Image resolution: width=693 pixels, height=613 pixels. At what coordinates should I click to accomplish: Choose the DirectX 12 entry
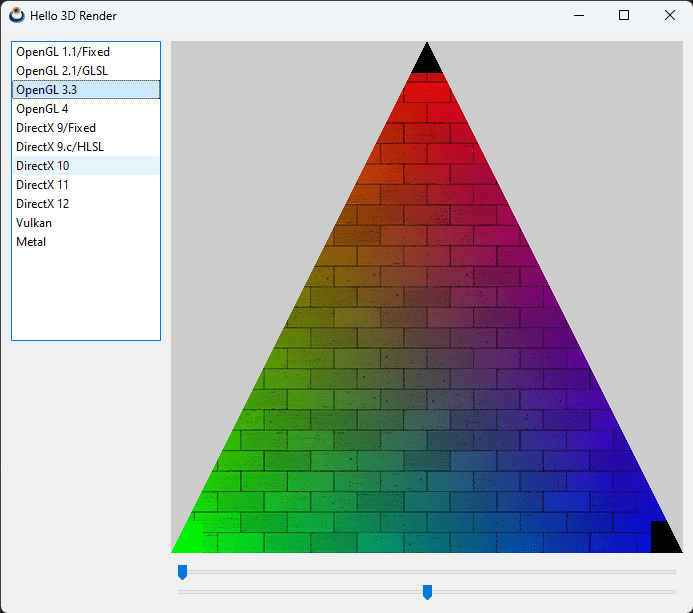point(43,204)
